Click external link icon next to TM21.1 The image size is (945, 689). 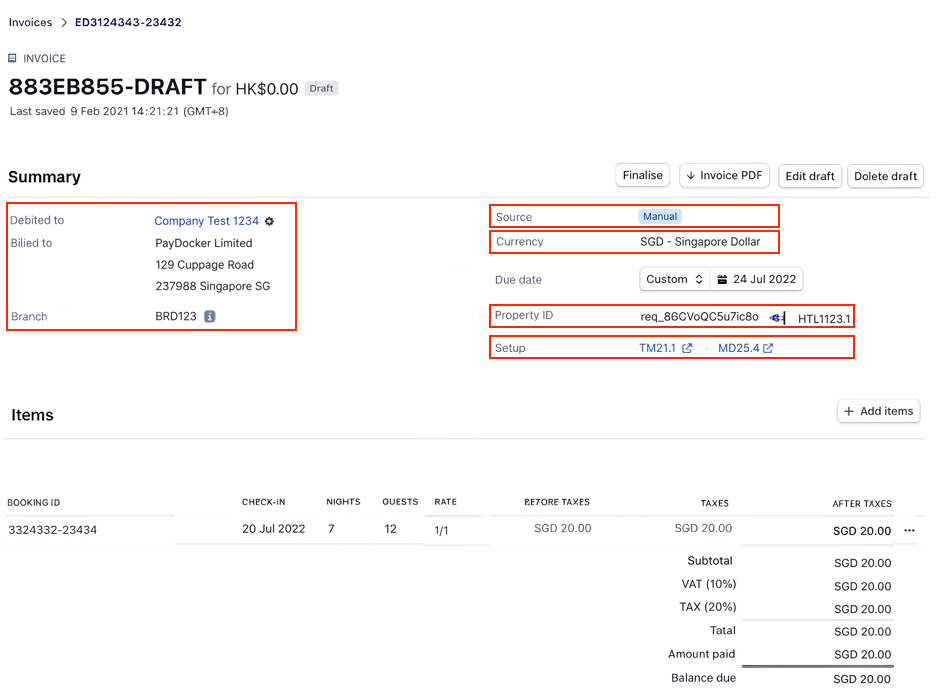(687, 349)
